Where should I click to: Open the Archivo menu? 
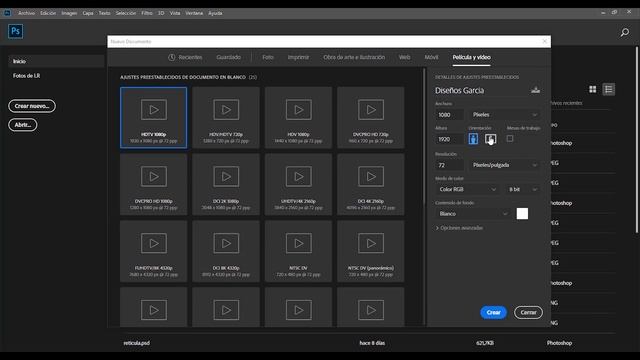click(27, 13)
